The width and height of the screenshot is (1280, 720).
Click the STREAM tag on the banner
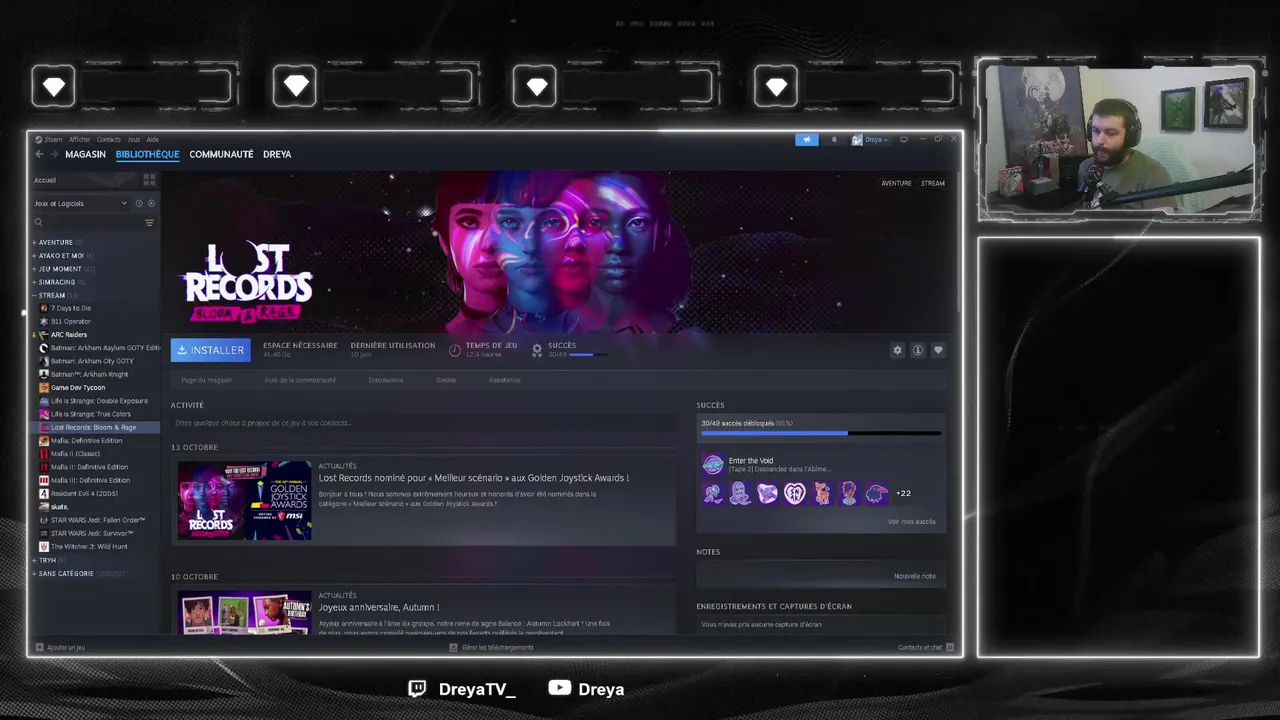pos(932,183)
